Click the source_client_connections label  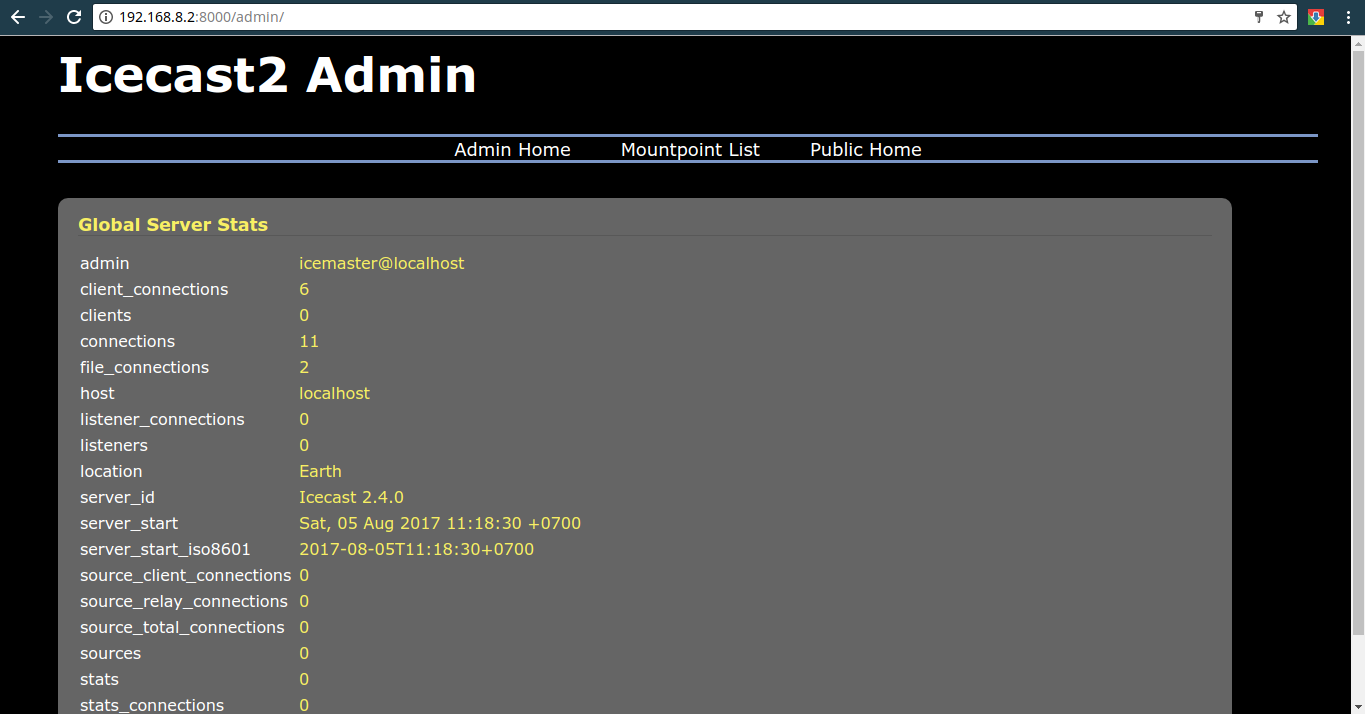click(x=185, y=576)
